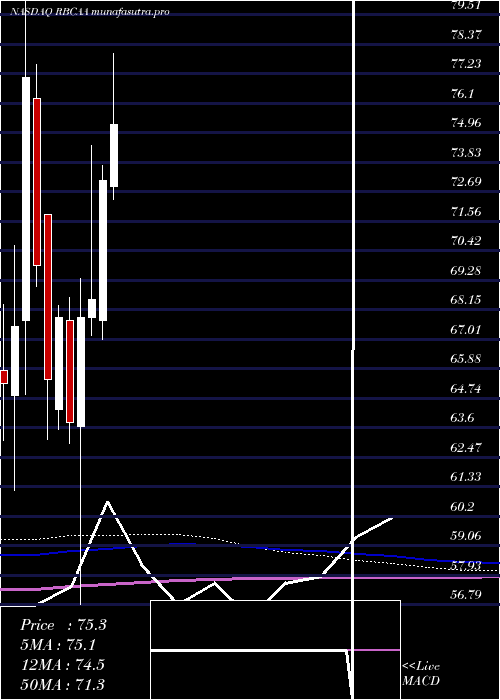Click the 73.83 price axis label
The width and height of the screenshot is (500, 700).
pyautogui.click(x=466, y=153)
